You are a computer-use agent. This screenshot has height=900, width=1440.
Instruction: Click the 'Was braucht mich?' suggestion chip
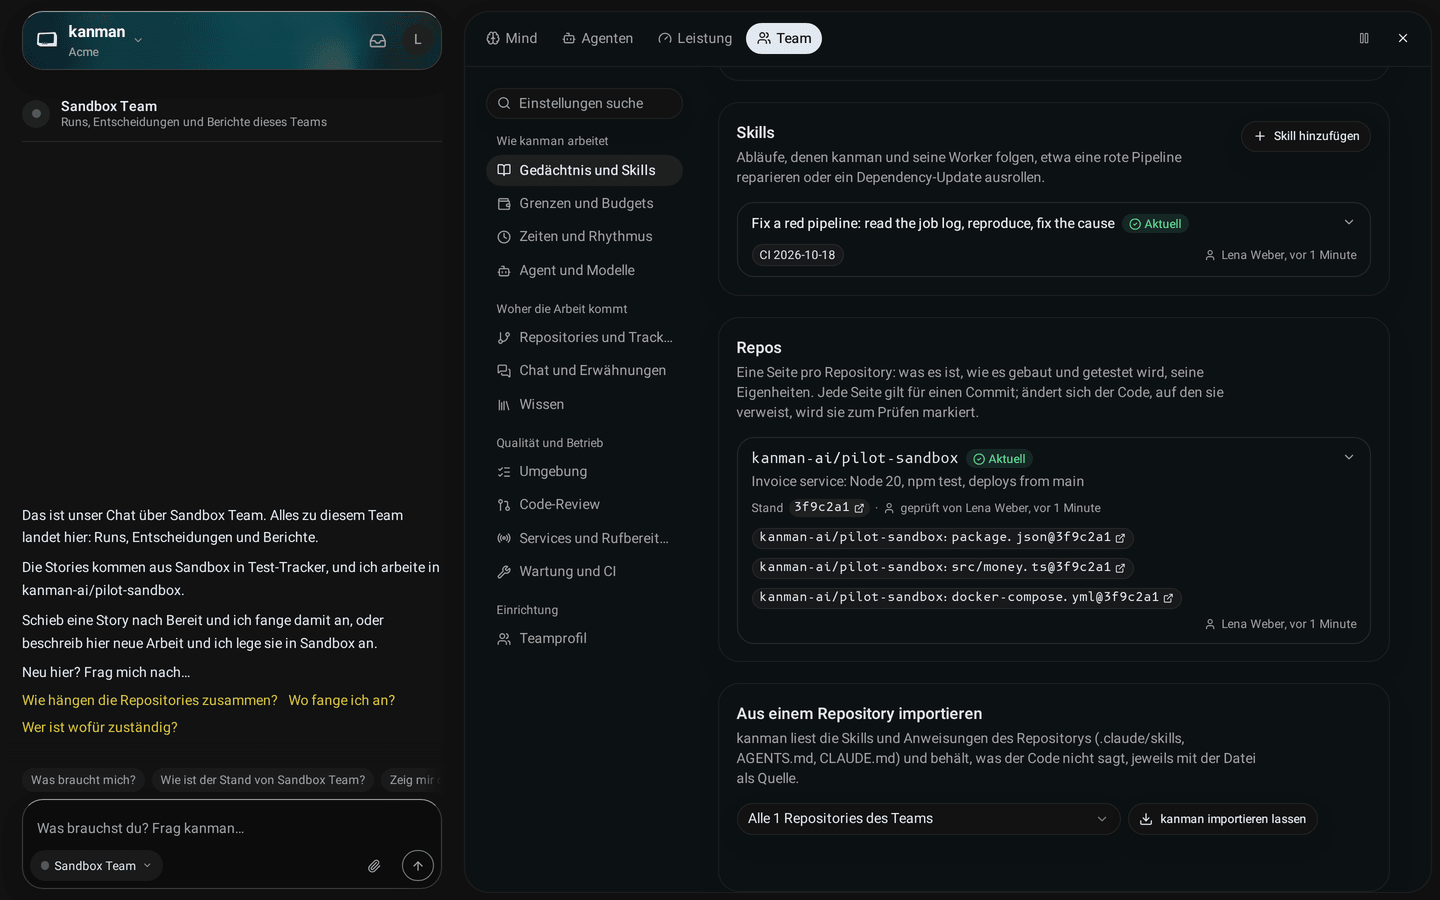pyautogui.click(x=83, y=780)
